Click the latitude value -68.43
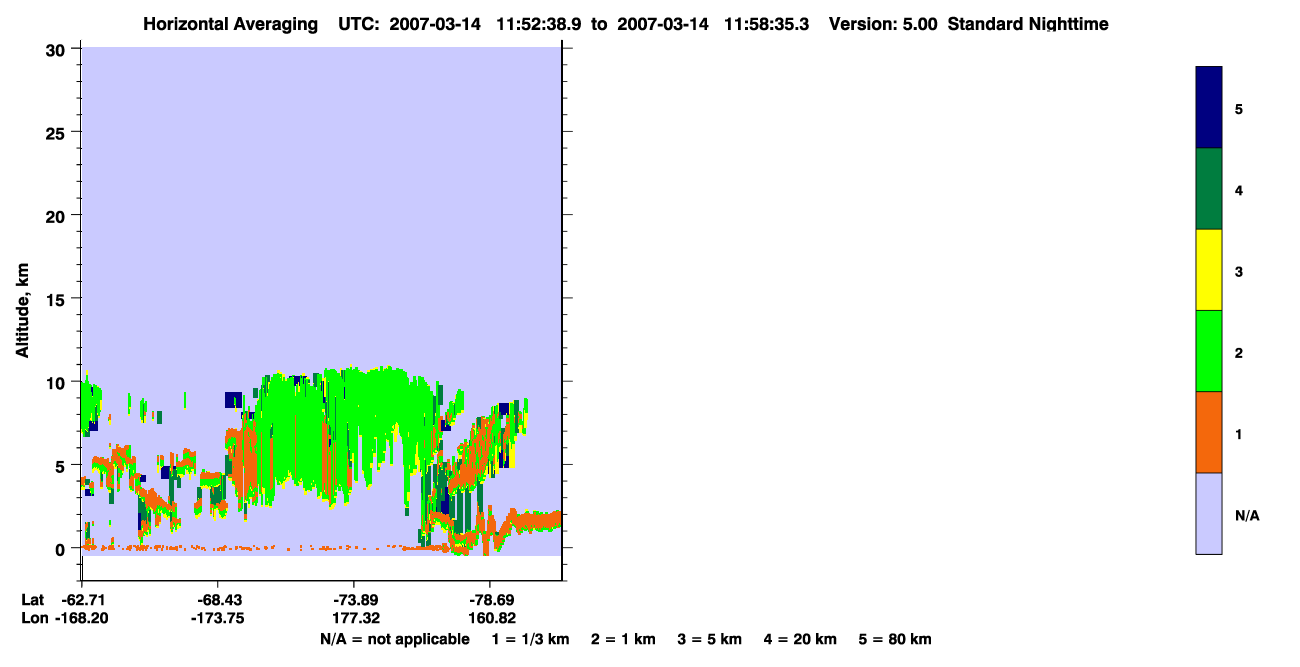 (217, 600)
